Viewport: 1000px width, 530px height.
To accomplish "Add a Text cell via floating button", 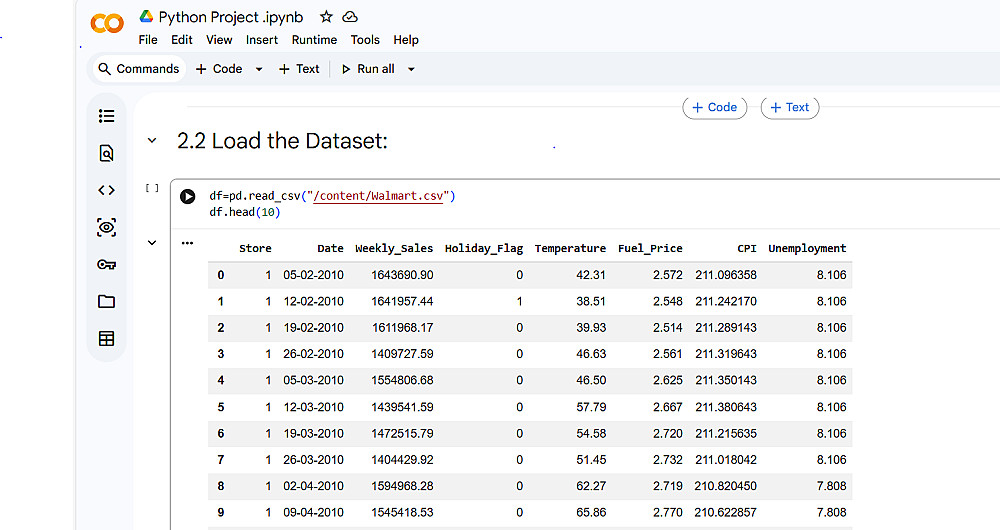I will (789, 108).
